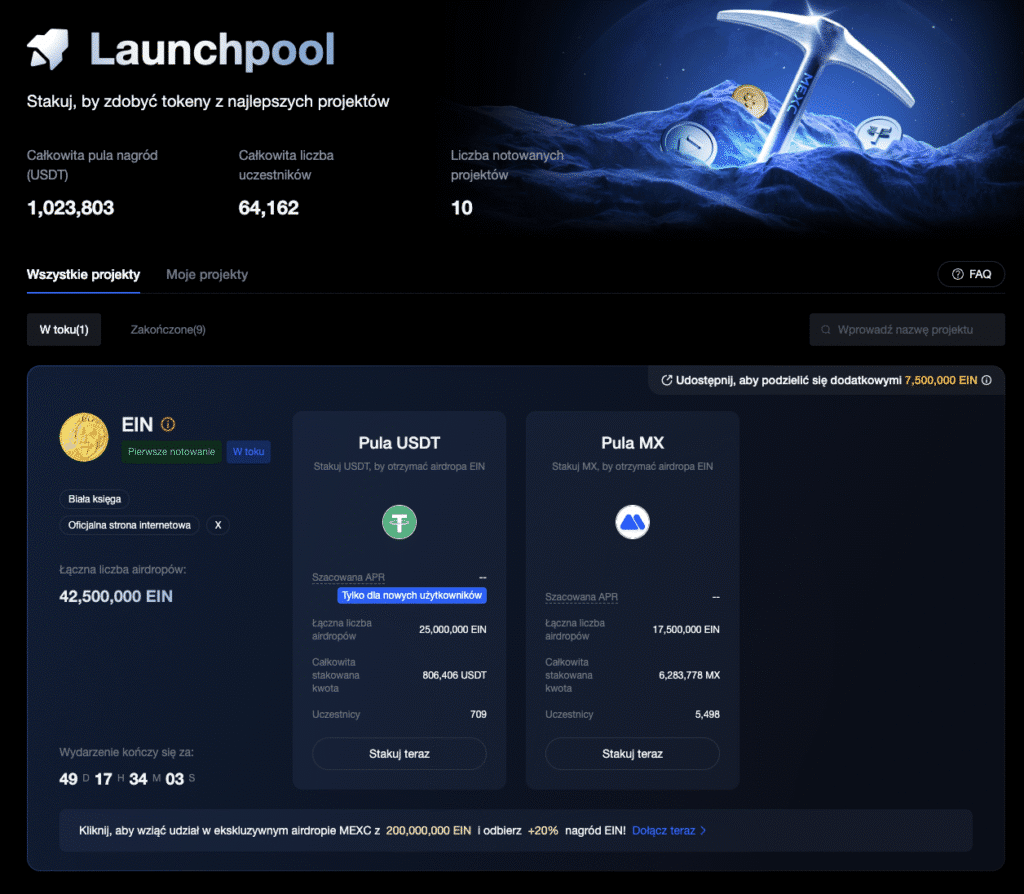
Task: Open the Moje projekty tab
Action: tap(206, 274)
